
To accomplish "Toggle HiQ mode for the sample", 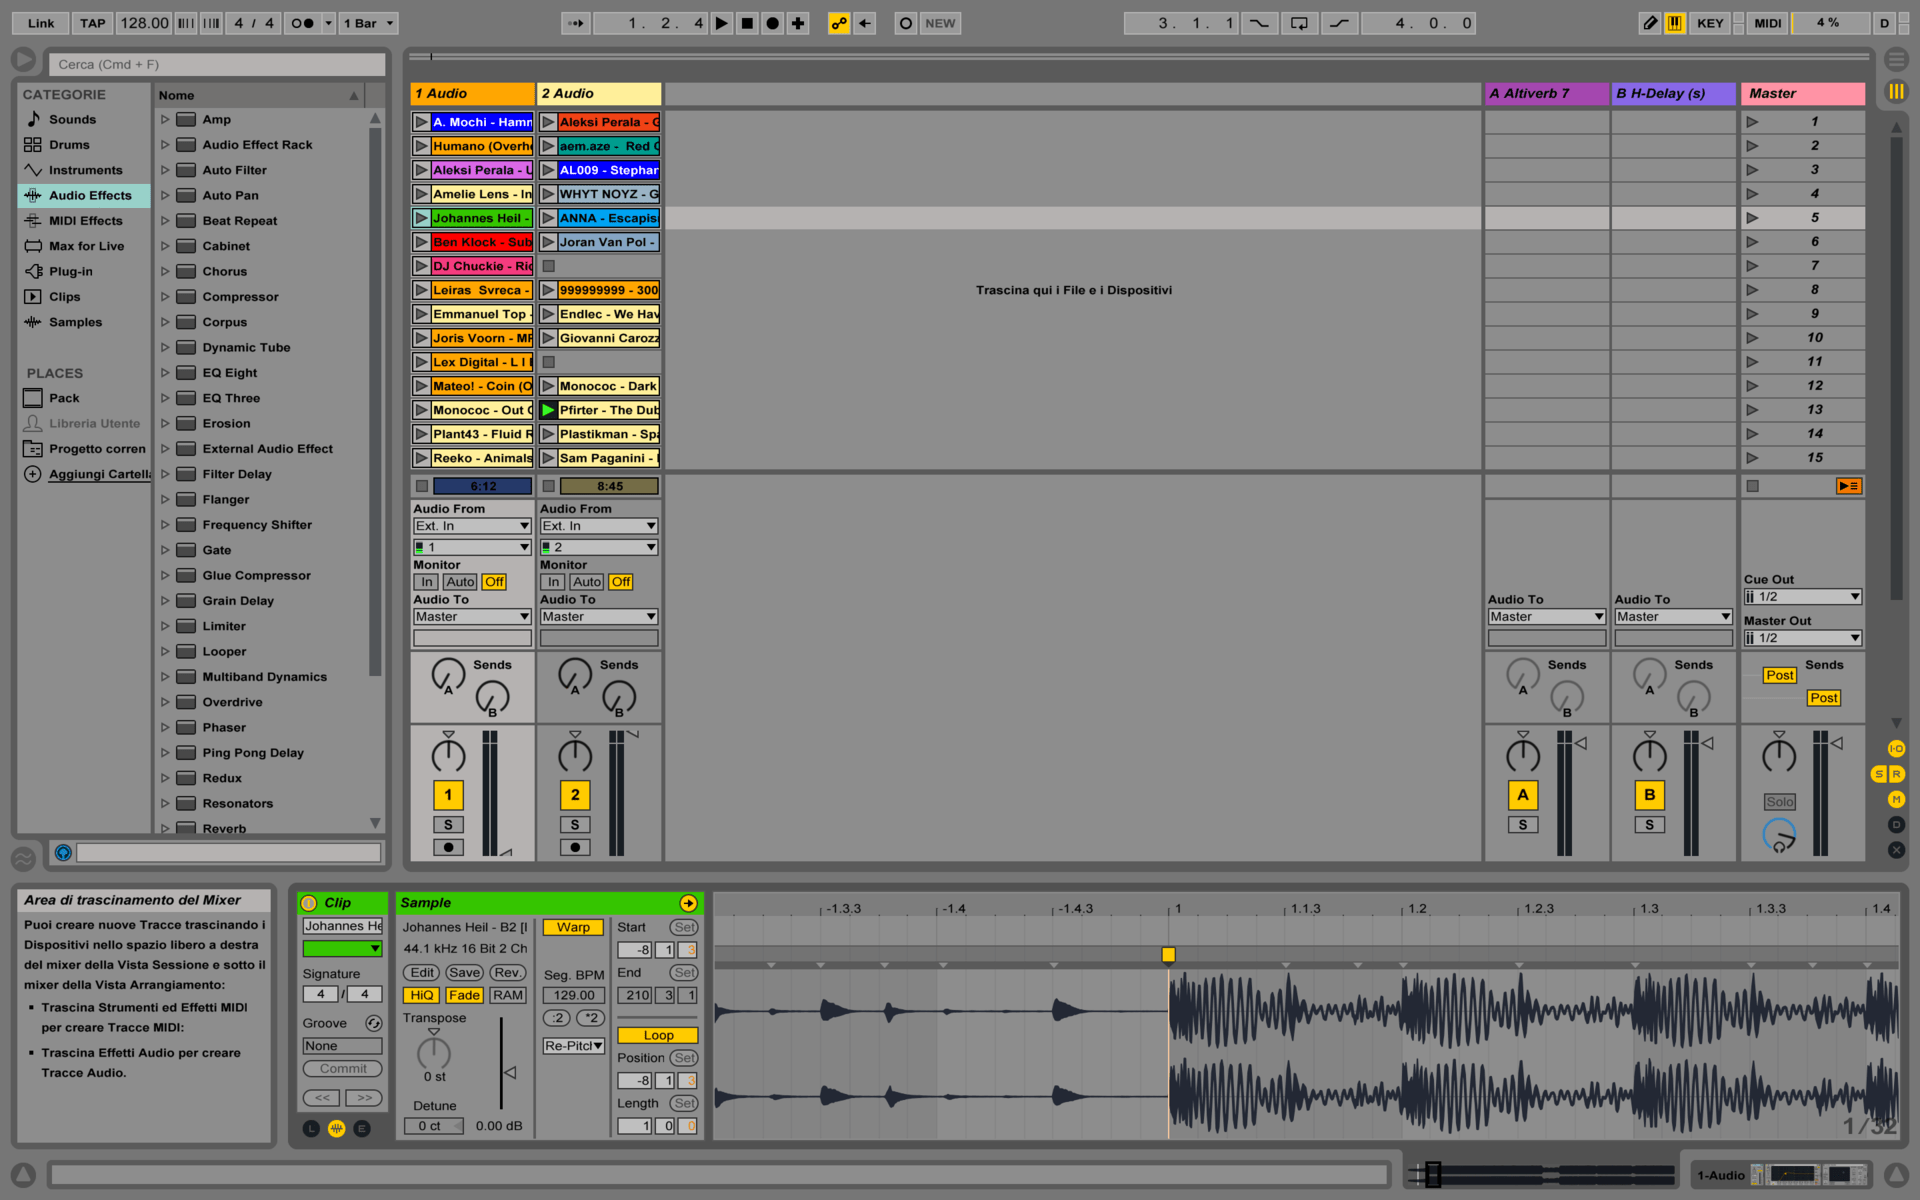I will point(421,995).
